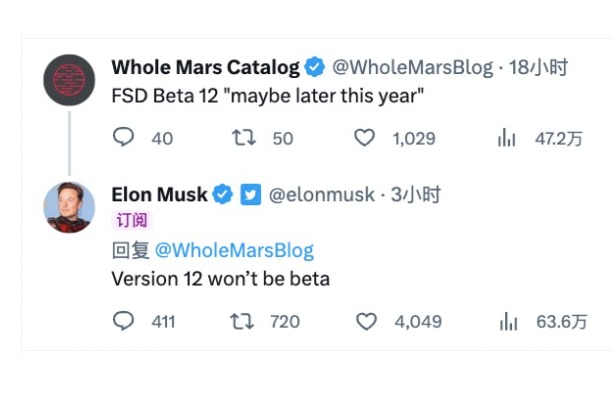Click the @WholeMarsBlog mention in the reply line
Screen dimensions: 613x409
tap(234, 250)
